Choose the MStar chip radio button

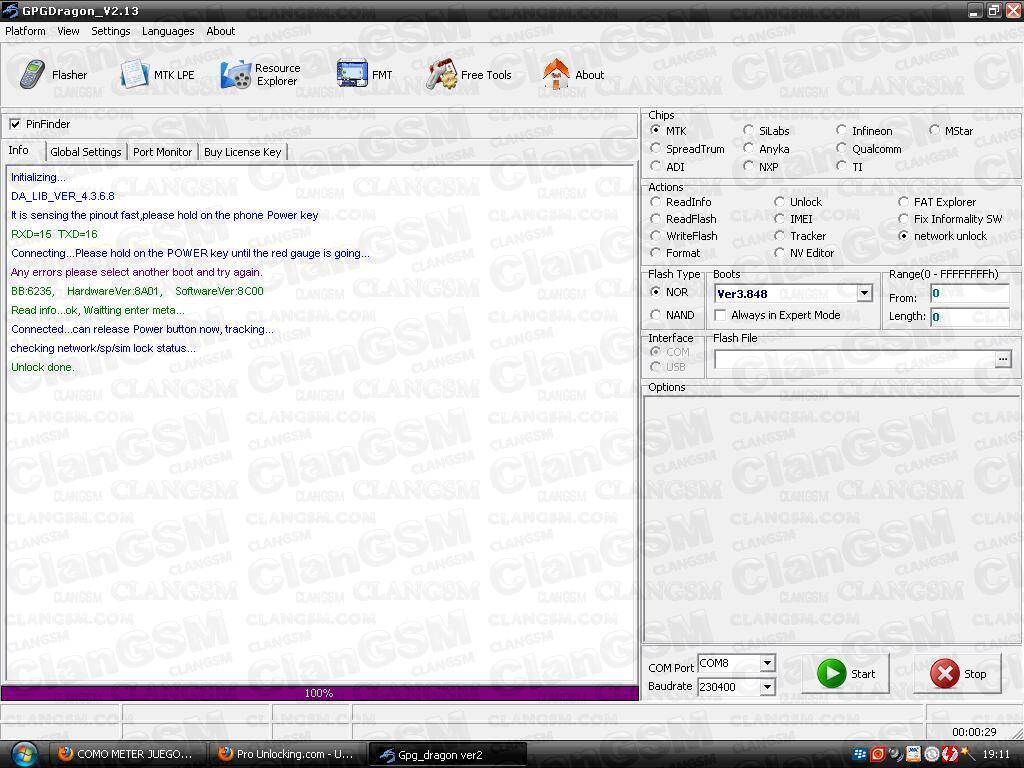[934, 131]
